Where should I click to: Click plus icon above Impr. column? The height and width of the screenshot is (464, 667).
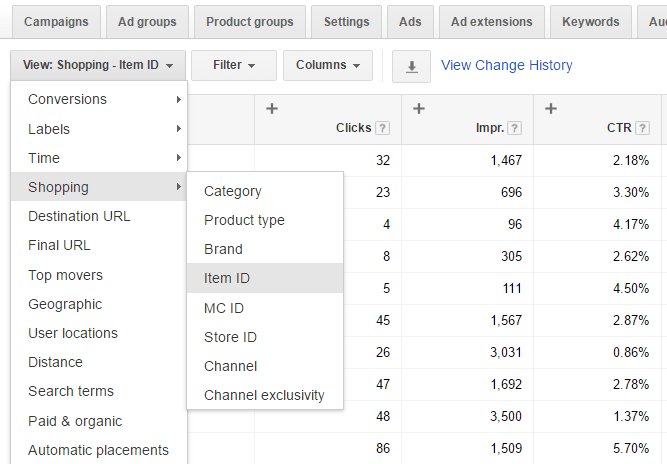coord(418,108)
